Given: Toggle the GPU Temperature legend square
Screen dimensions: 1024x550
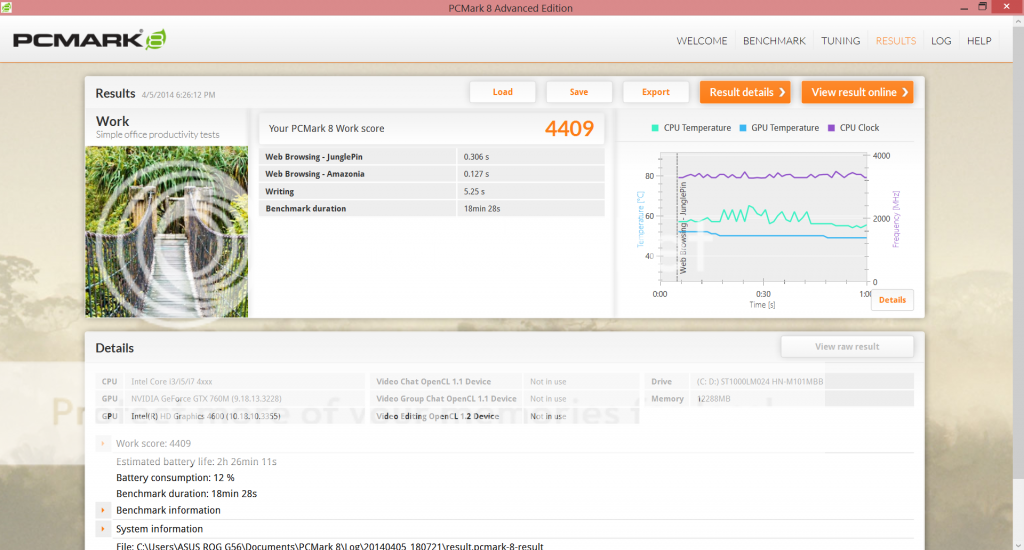Looking at the screenshot, I should coord(743,128).
